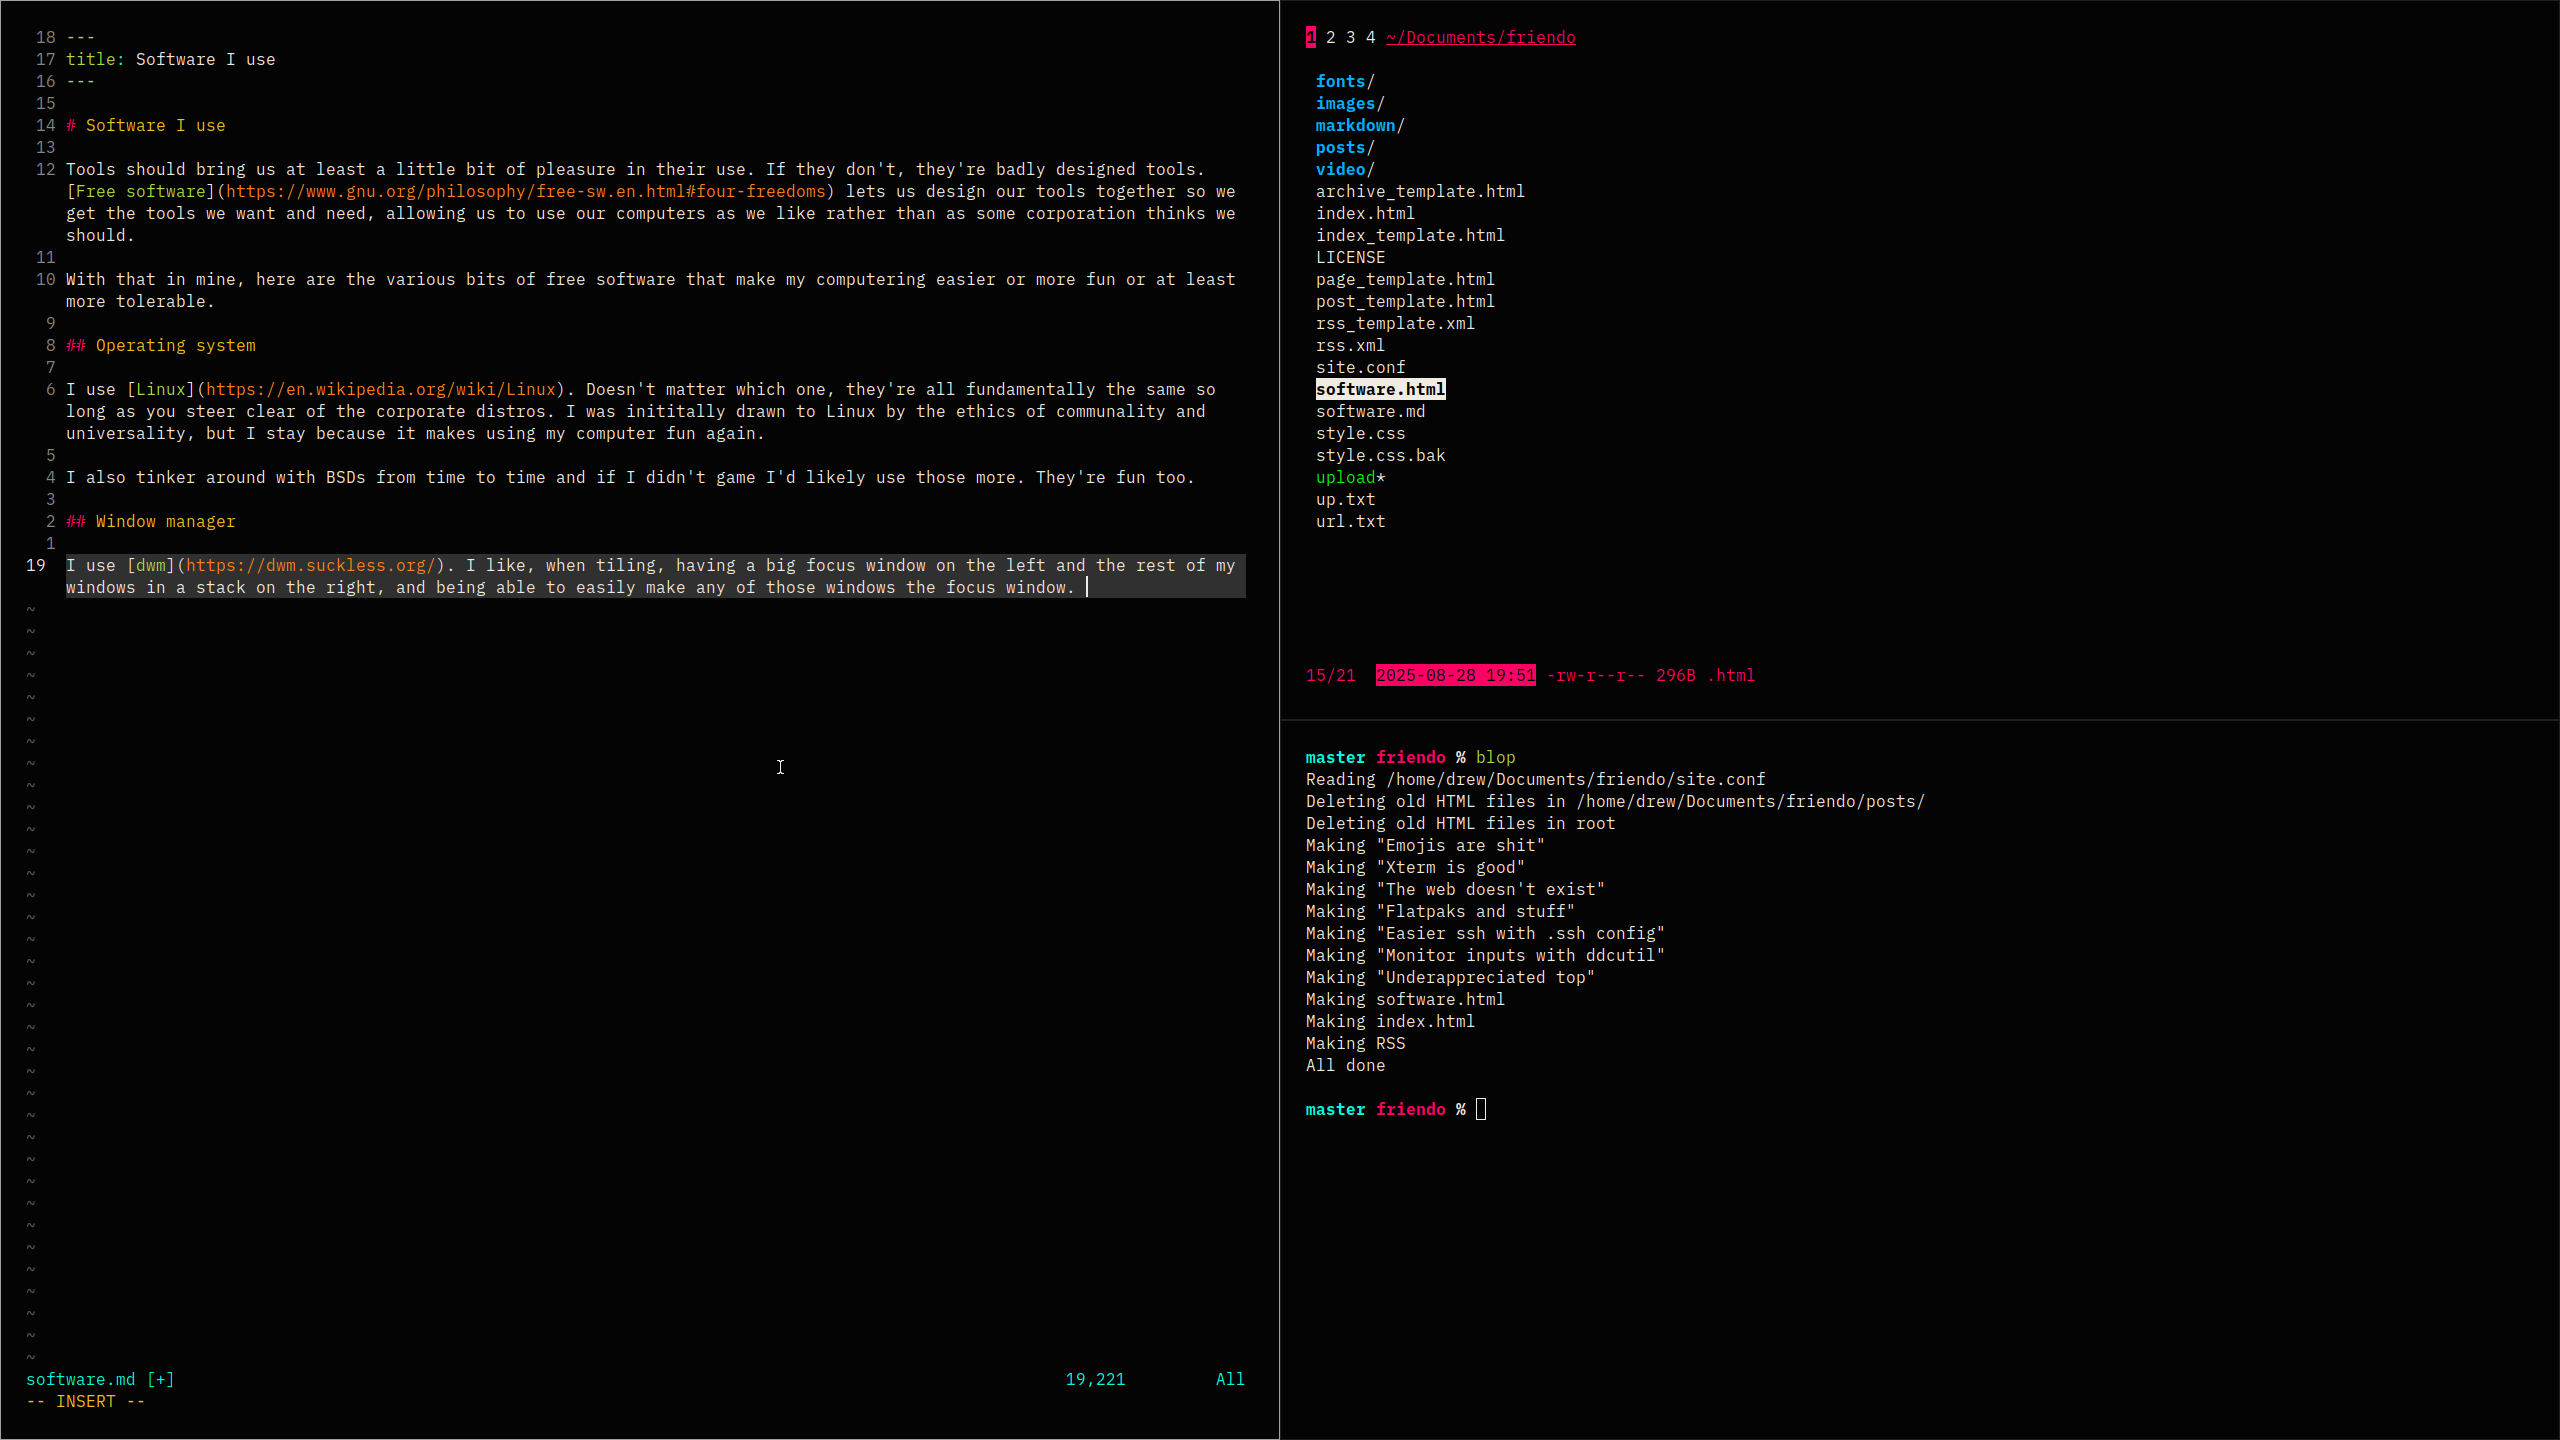This screenshot has width=2560, height=1440.
Task: Click the 15/21 file position indicator
Action: tap(1330, 675)
